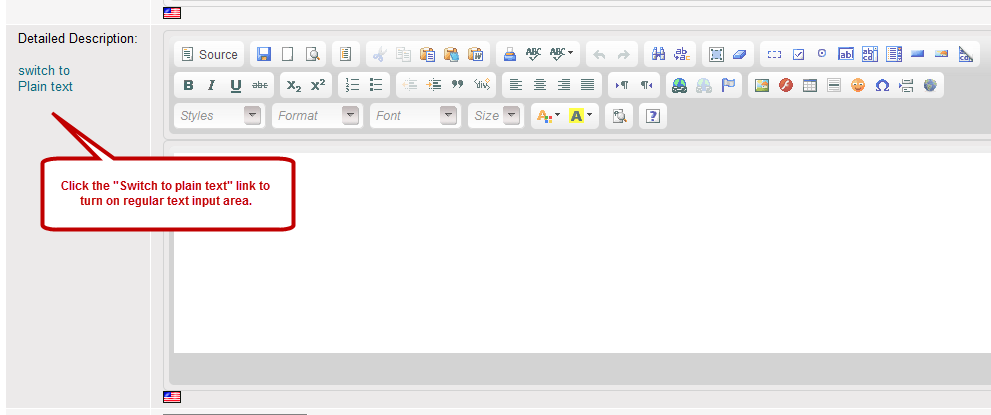Print the content using the printer icon
Image resolution: width=991 pixels, height=415 pixels.
[x=510, y=55]
